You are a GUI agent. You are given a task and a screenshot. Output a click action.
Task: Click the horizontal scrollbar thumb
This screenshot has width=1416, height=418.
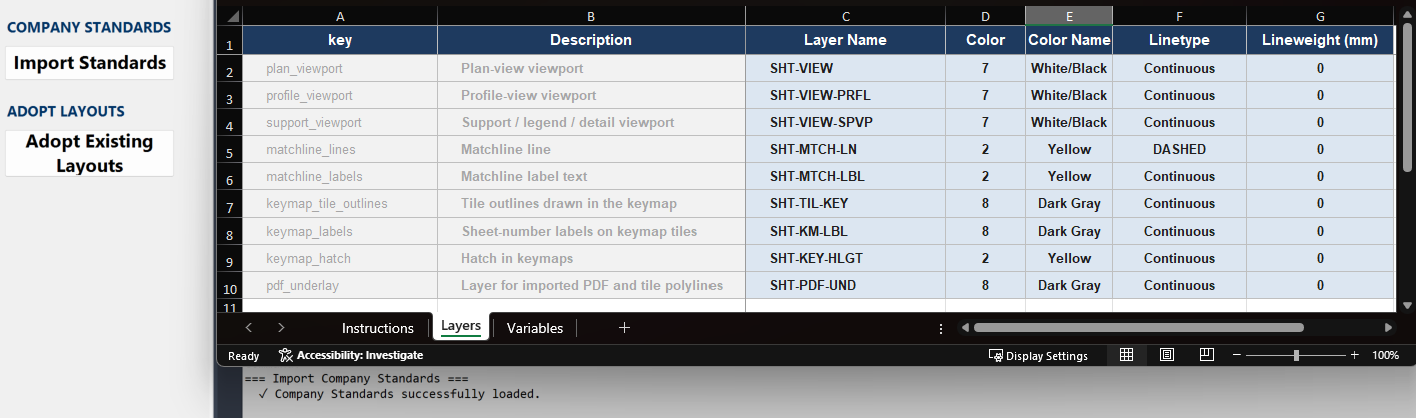pos(1138,328)
